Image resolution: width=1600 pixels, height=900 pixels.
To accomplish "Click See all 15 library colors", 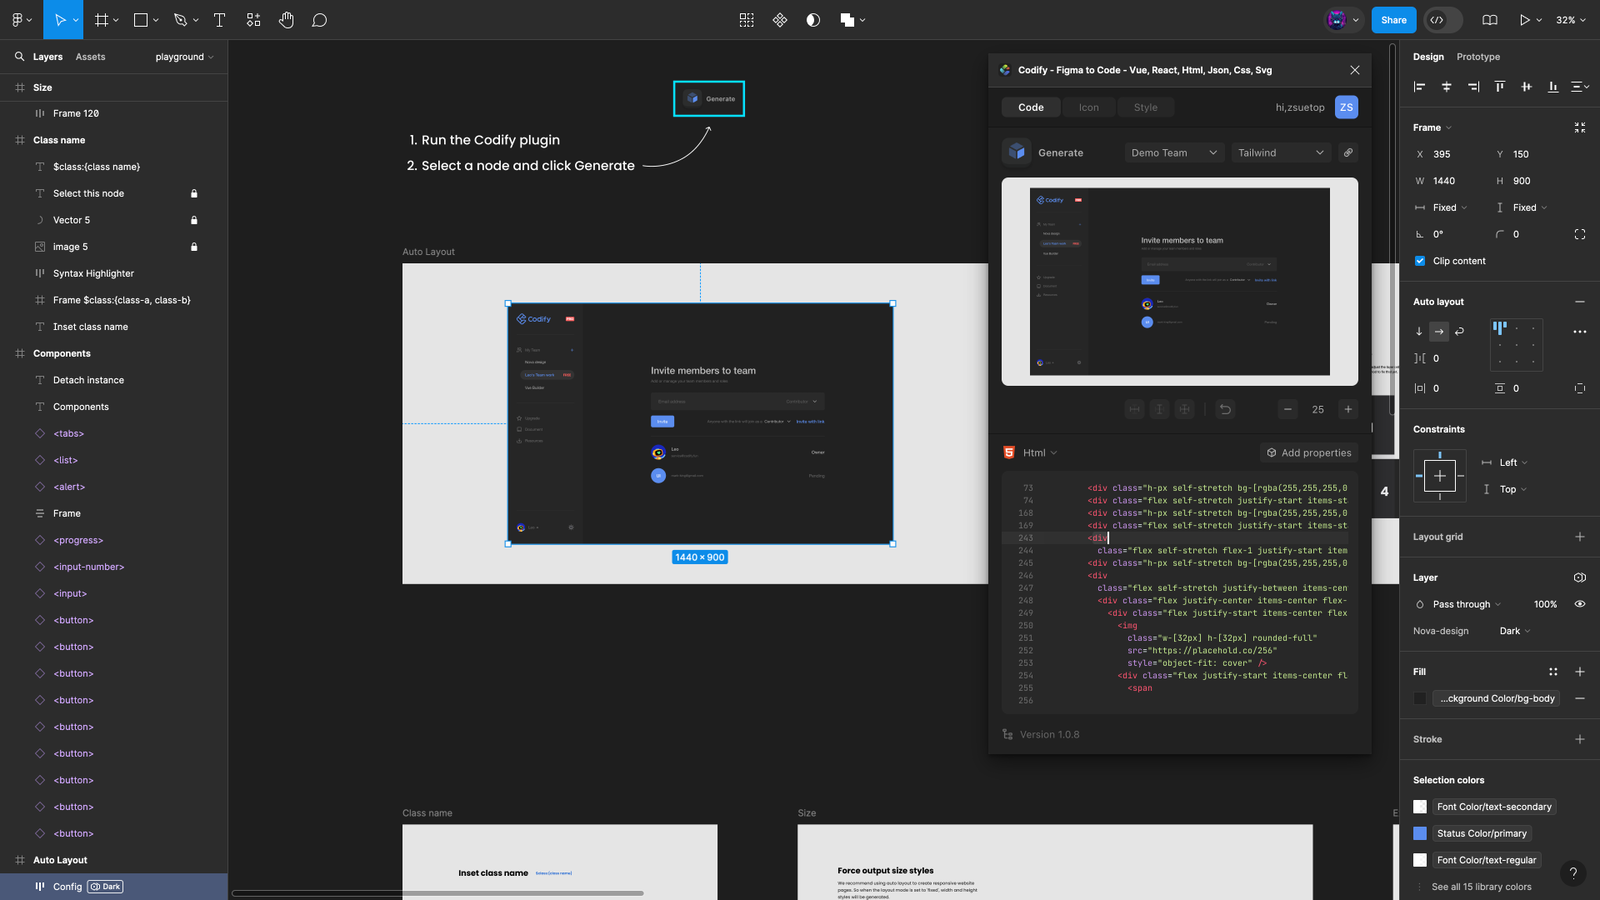I will pyautogui.click(x=1481, y=887).
